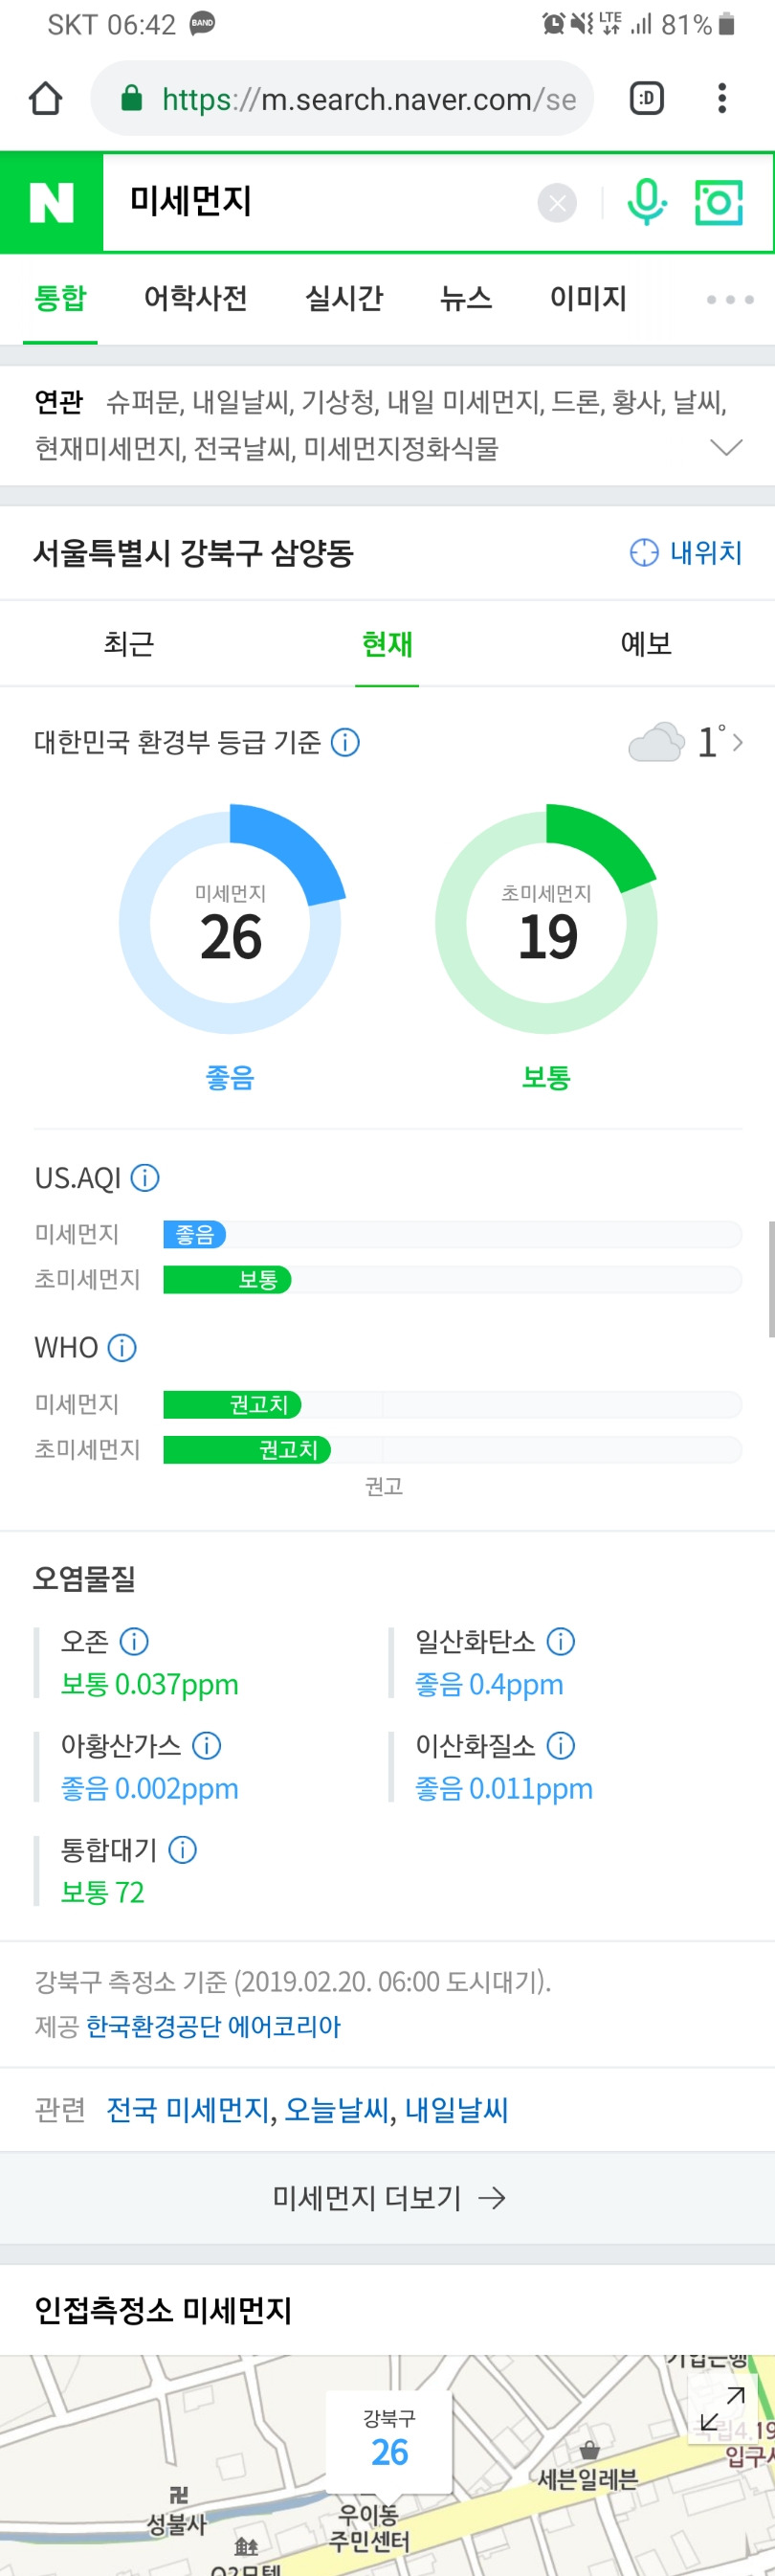Start voice search with microphone icon
The width and height of the screenshot is (775, 2576).
(x=646, y=202)
